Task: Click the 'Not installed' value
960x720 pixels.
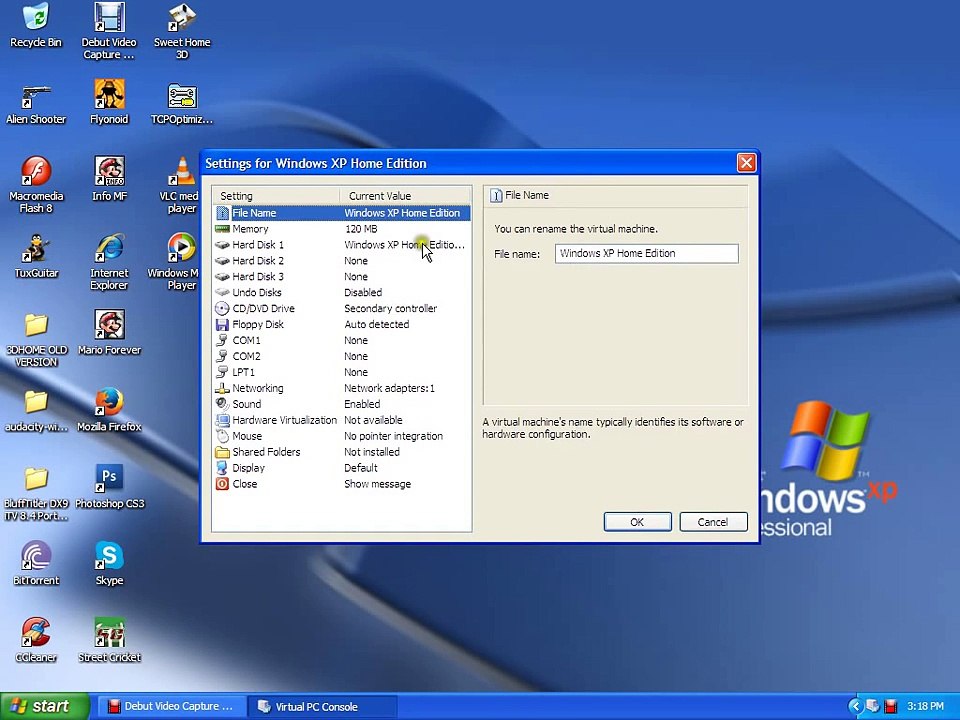Action: [372, 452]
